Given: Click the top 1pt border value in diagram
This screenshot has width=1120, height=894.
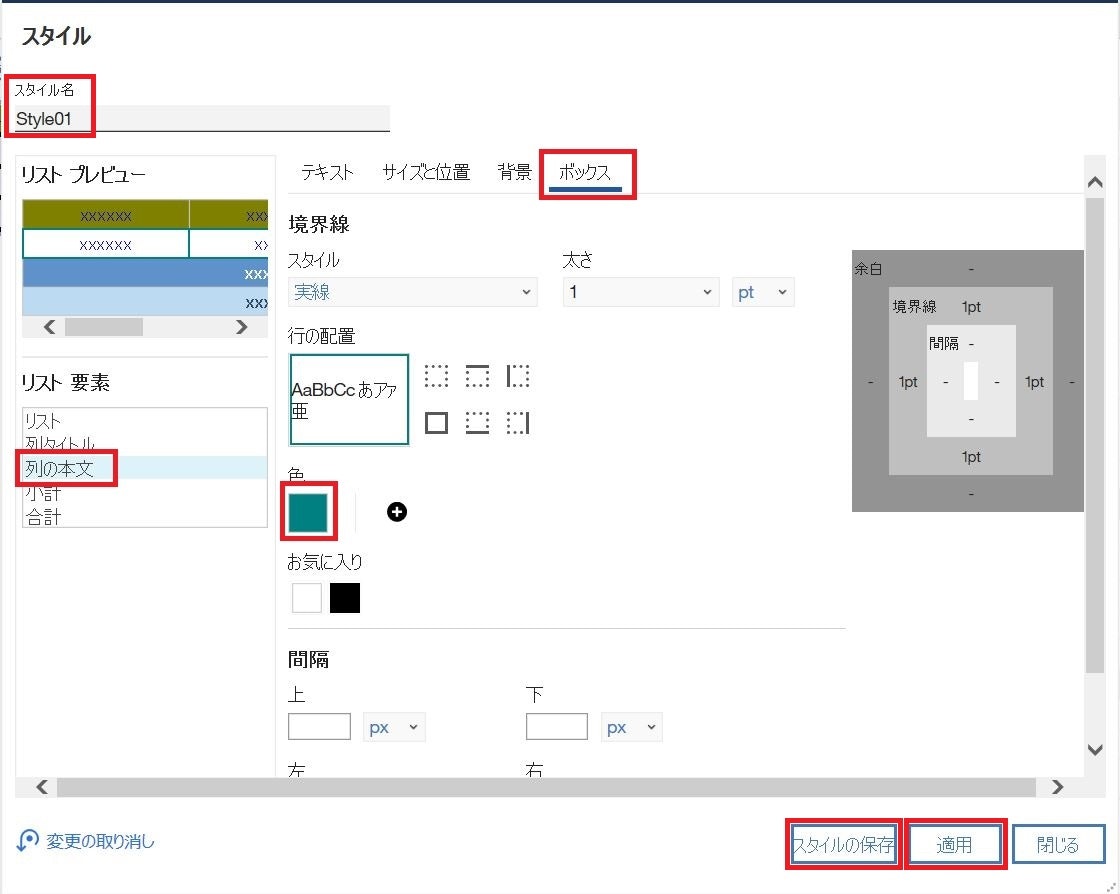Looking at the screenshot, I should [x=971, y=307].
